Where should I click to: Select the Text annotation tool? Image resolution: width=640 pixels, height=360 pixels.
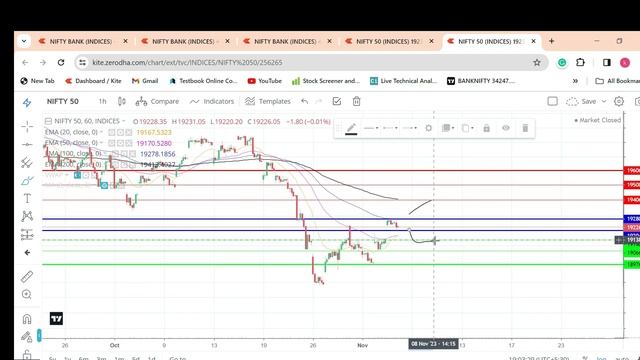(27, 198)
